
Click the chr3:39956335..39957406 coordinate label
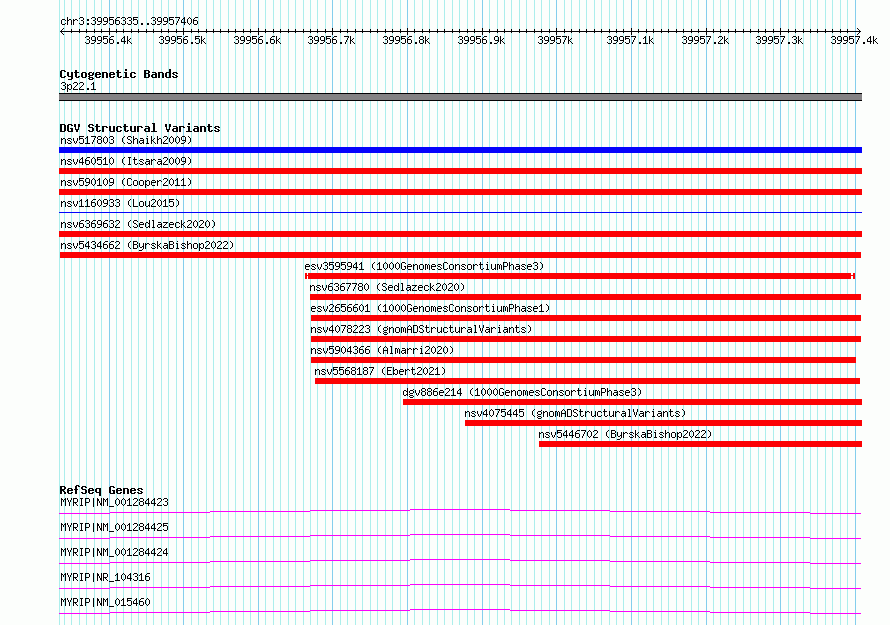129,22
